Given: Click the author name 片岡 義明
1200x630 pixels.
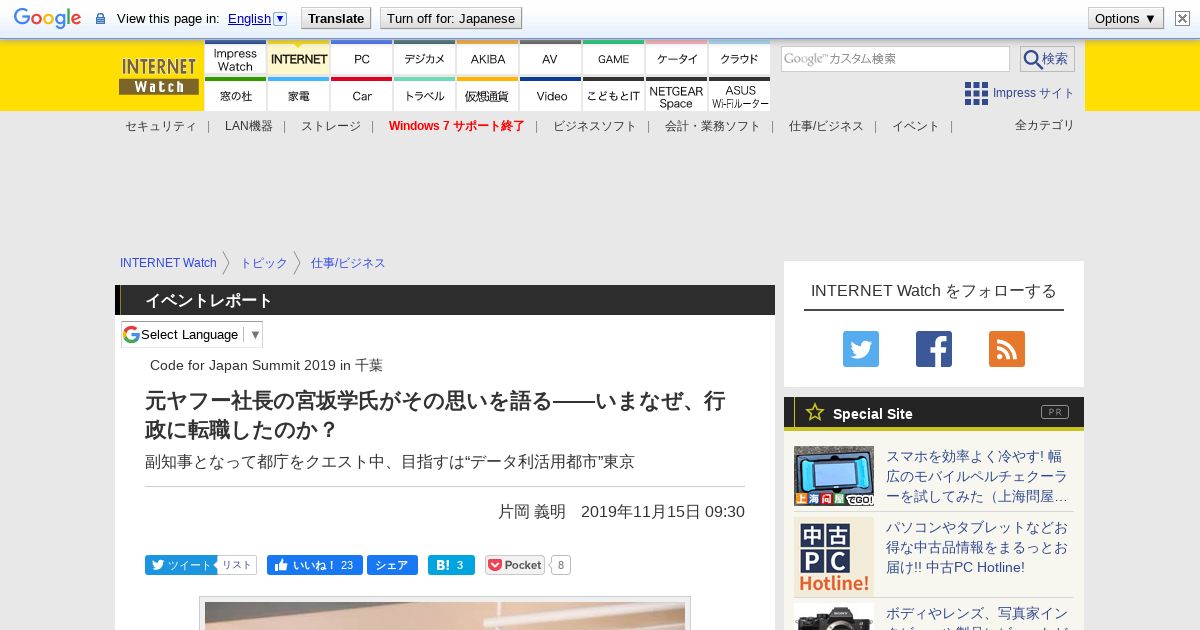Looking at the screenshot, I should point(532,511).
